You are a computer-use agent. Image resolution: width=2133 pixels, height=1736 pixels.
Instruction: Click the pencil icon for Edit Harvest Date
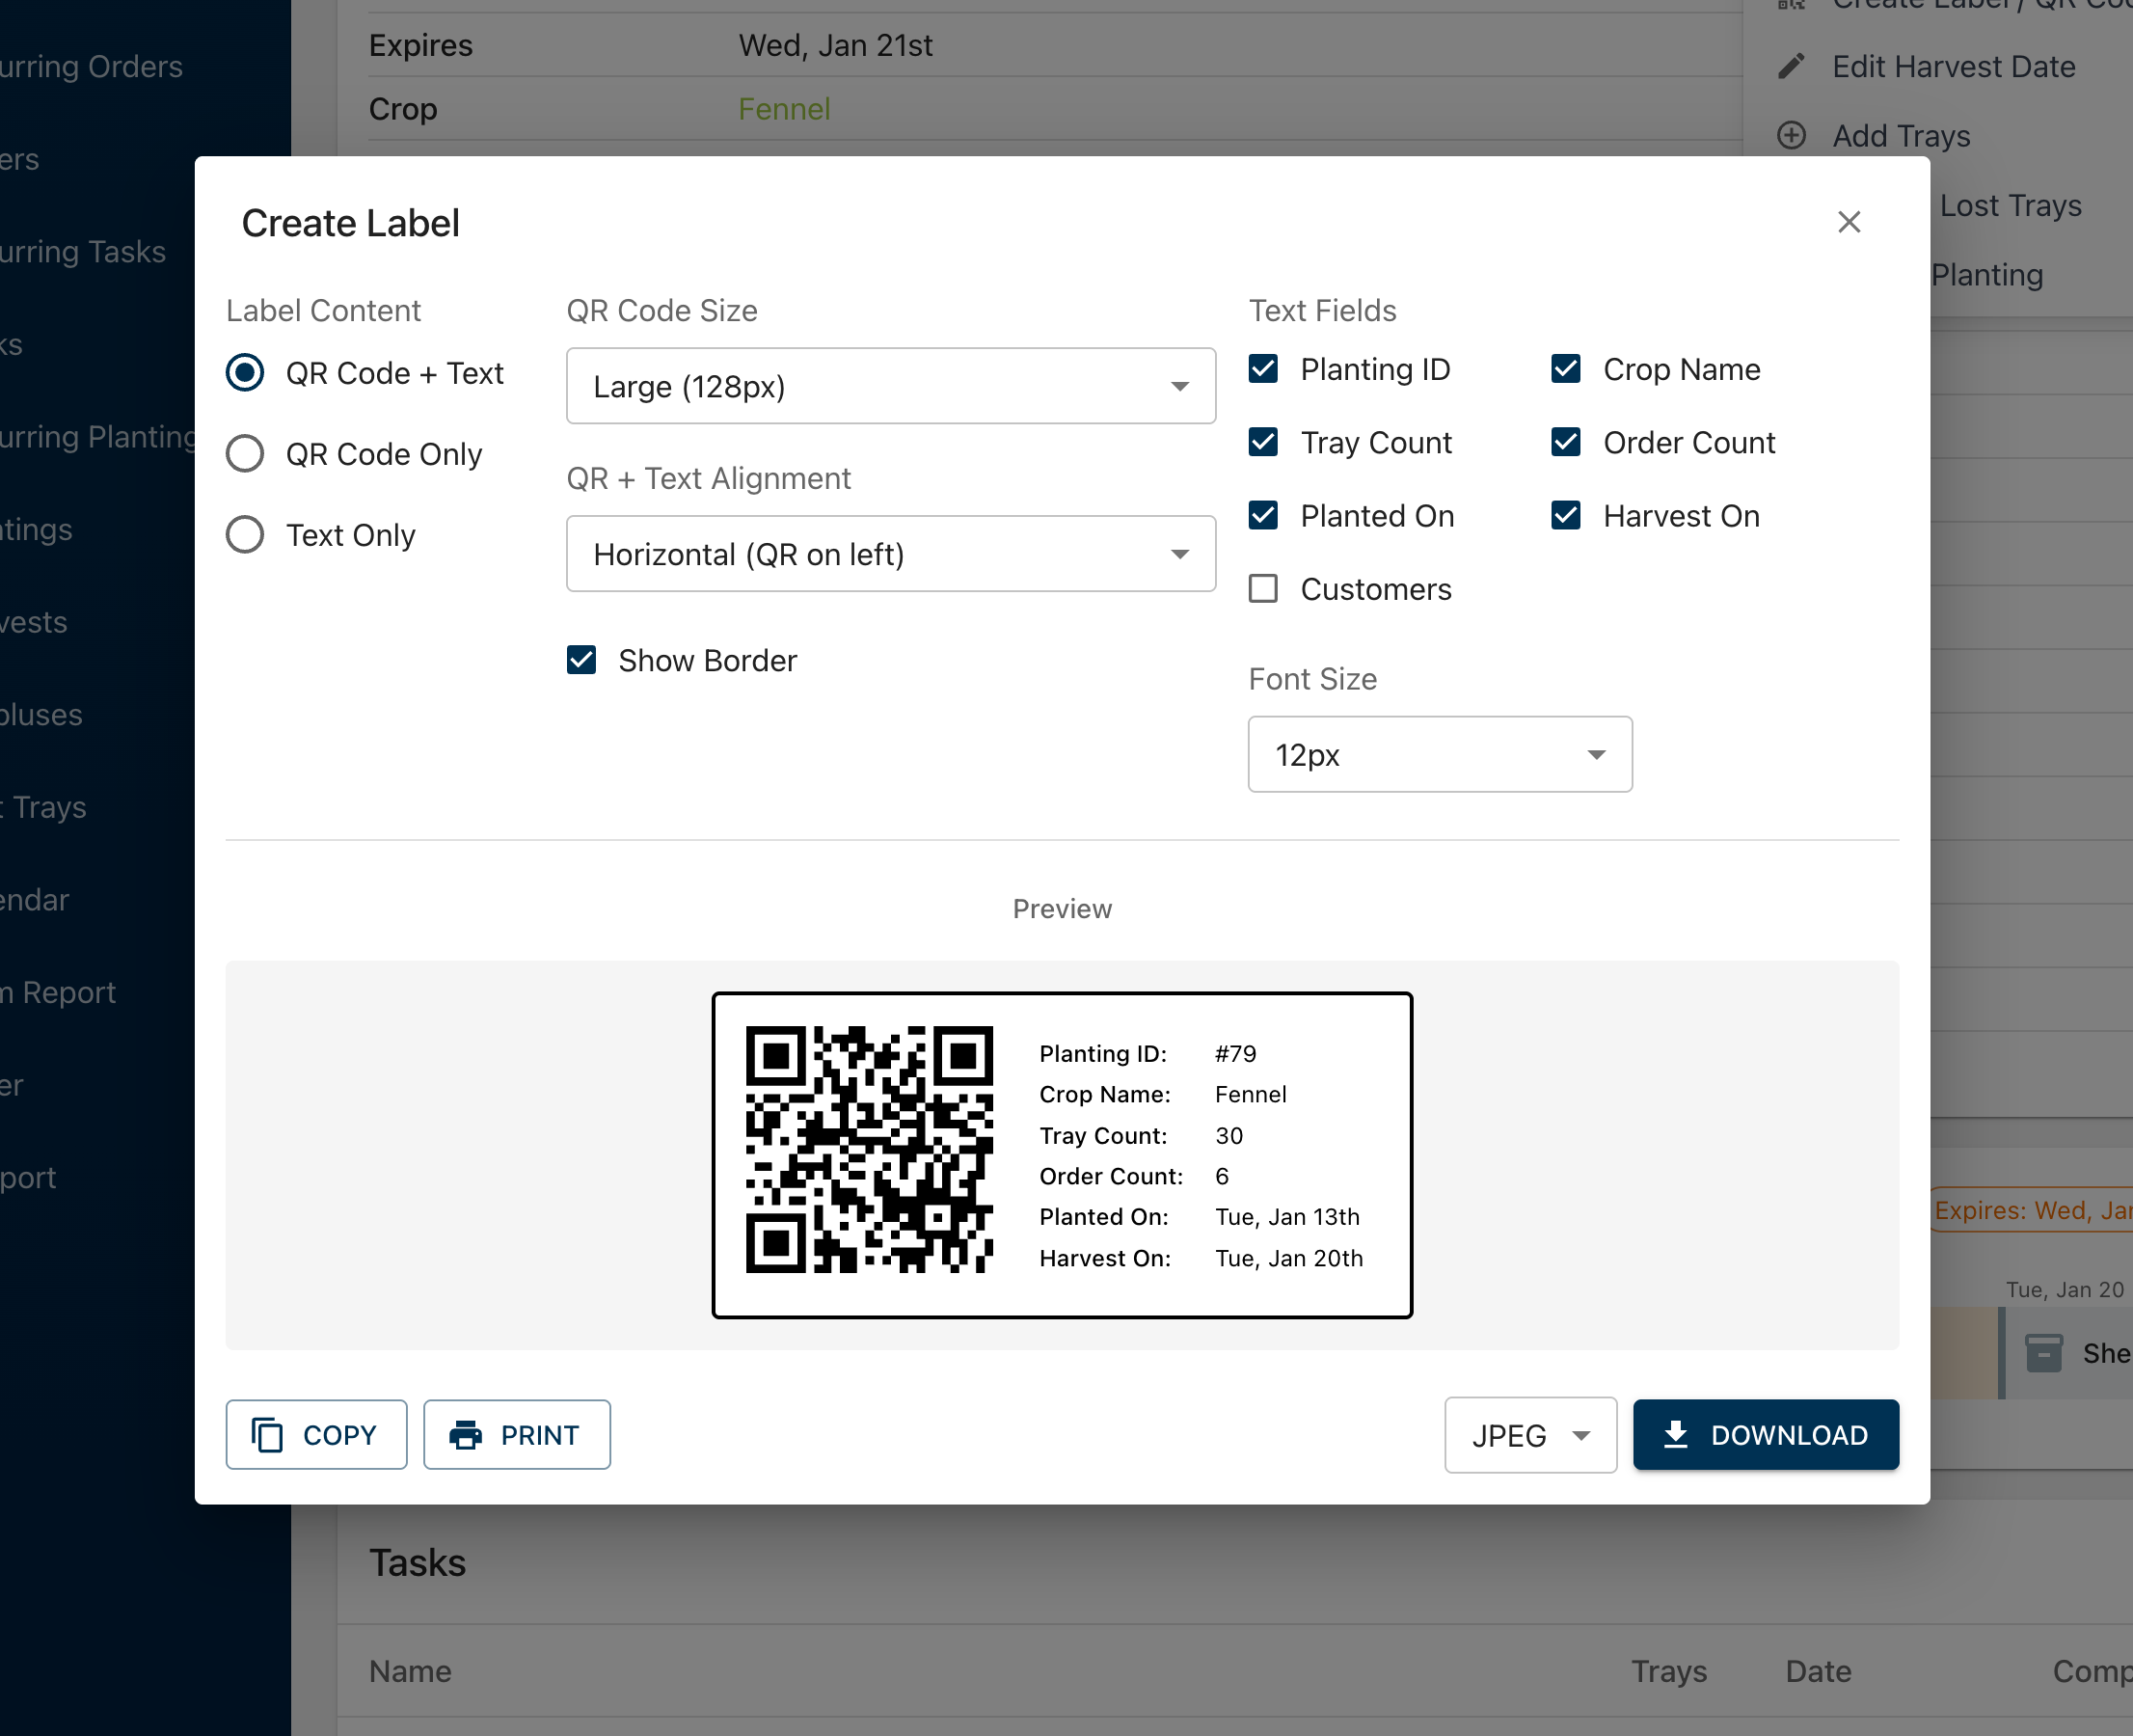click(x=1791, y=66)
